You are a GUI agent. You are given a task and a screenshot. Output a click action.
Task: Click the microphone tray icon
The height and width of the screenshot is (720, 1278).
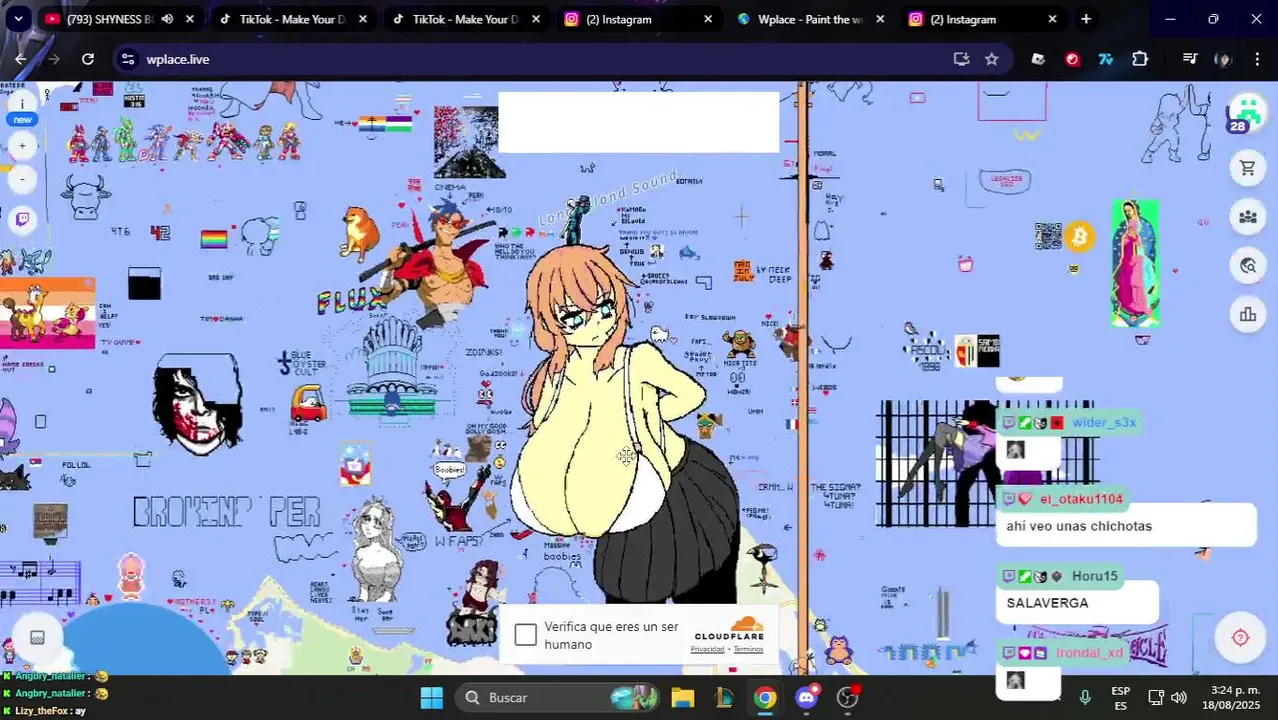point(1085,698)
